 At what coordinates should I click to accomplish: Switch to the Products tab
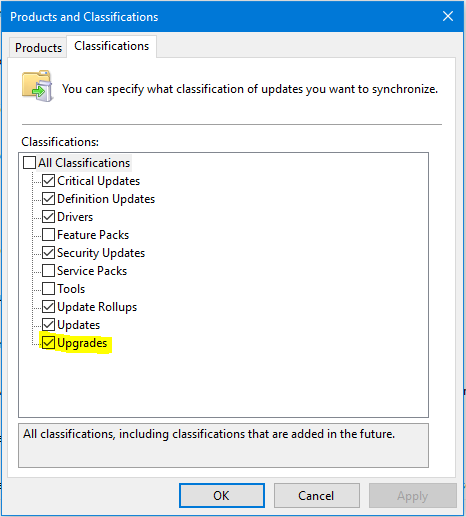[38, 48]
